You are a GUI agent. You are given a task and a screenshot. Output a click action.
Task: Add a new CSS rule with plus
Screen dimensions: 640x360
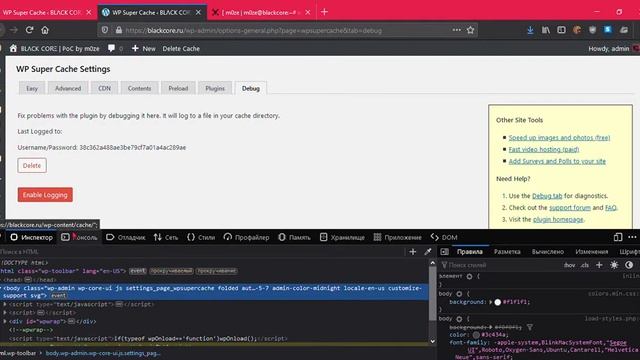click(x=599, y=265)
